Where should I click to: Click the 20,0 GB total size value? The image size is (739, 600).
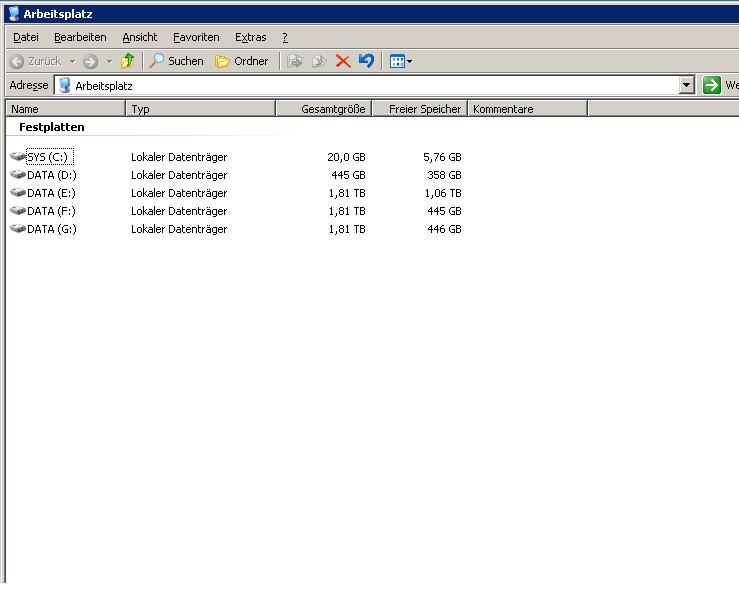pyautogui.click(x=346, y=157)
